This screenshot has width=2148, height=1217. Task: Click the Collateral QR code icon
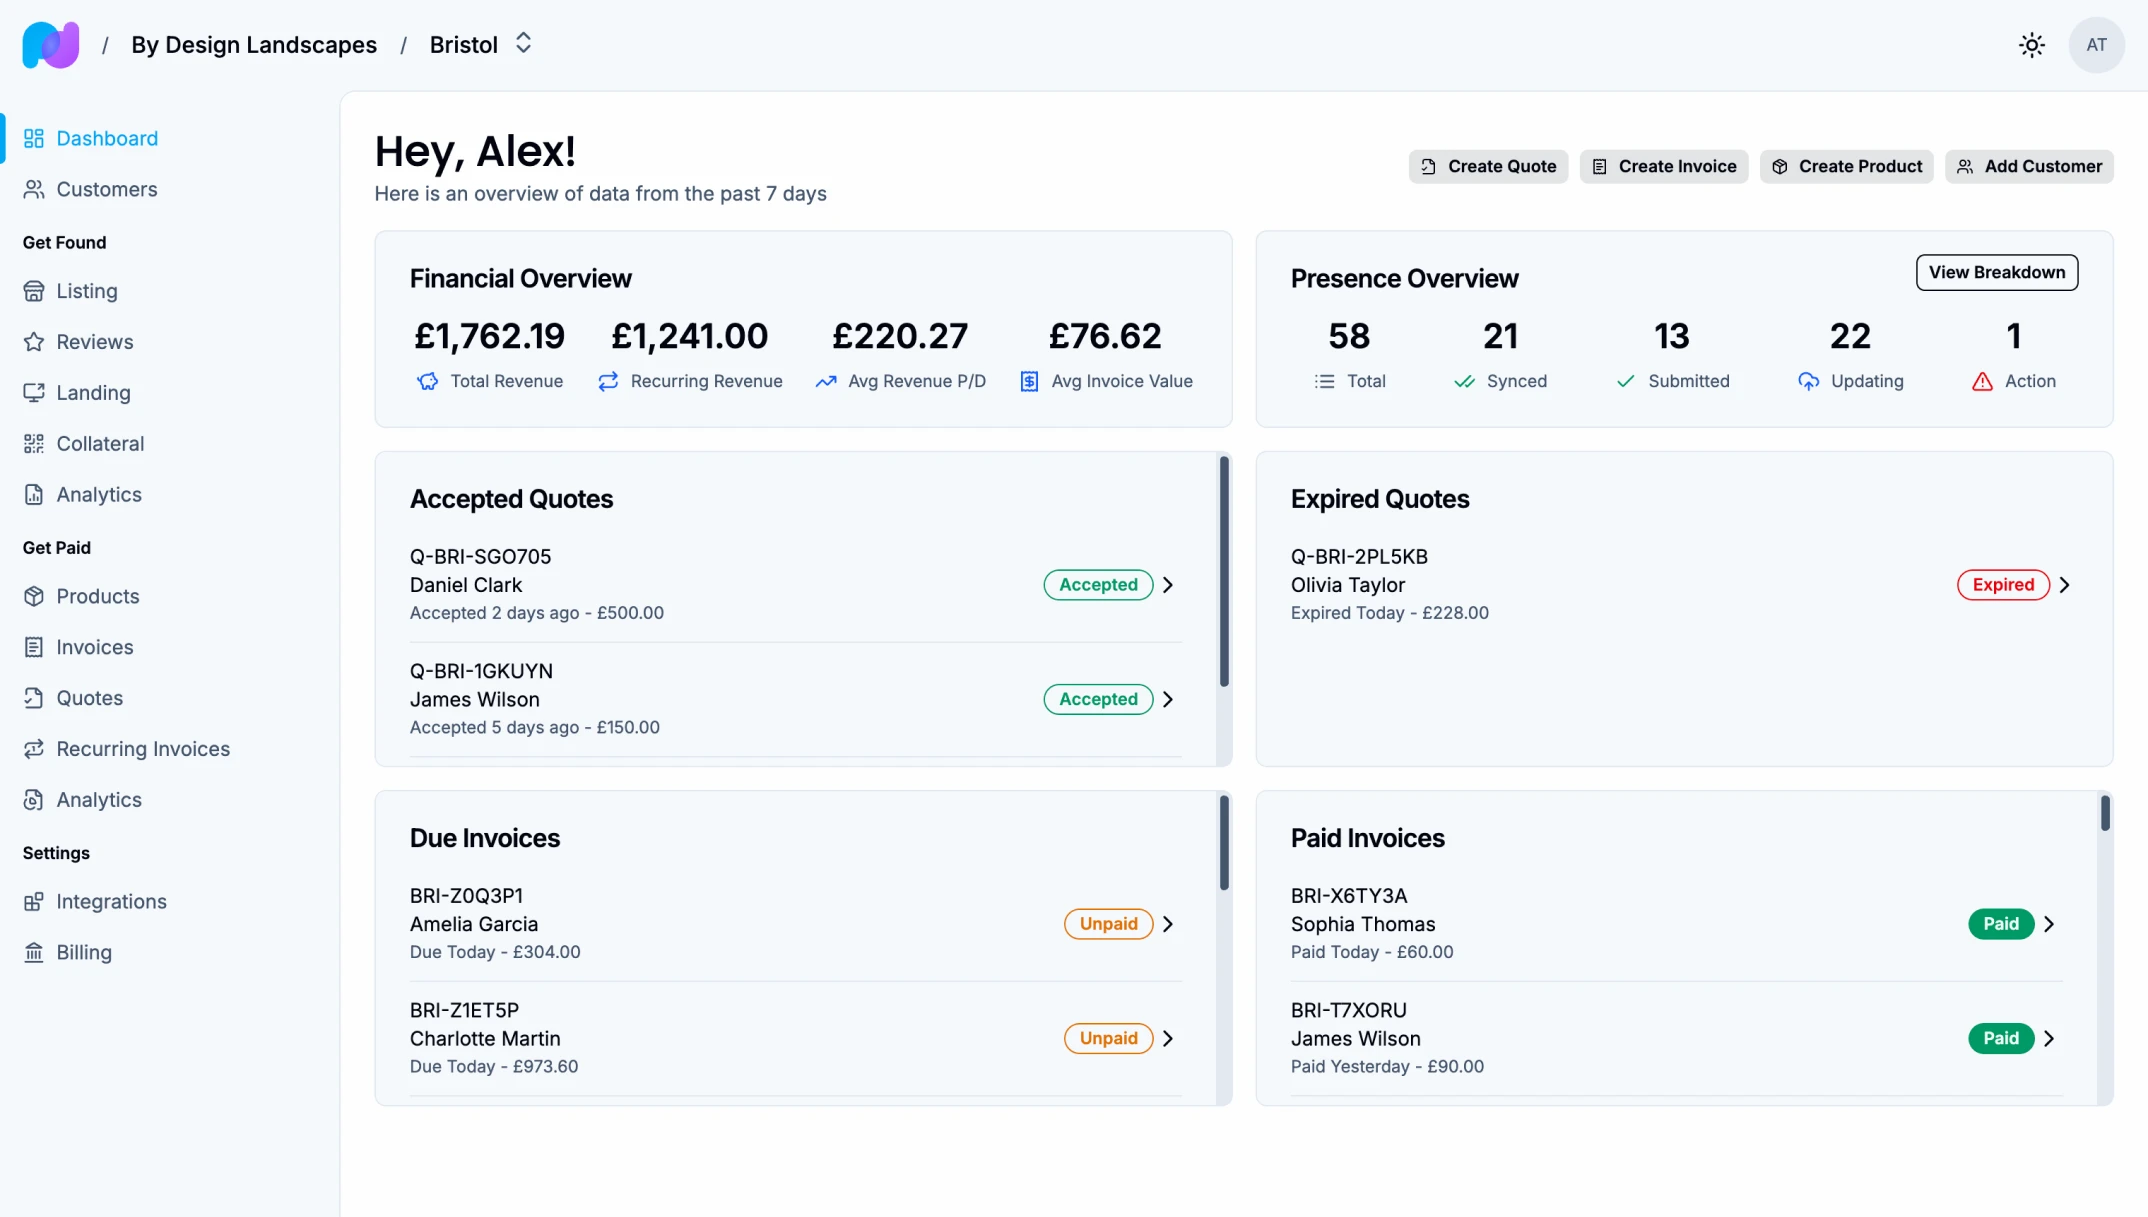point(34,444)
